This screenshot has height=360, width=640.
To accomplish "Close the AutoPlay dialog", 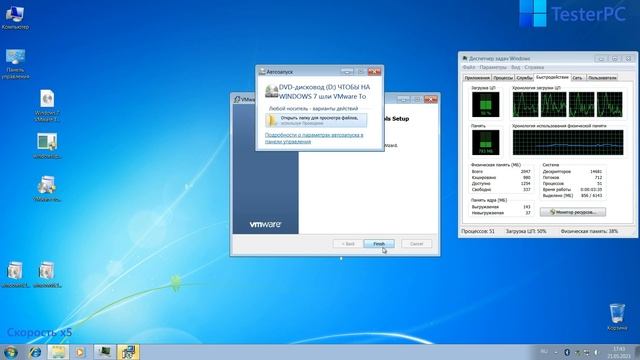I will tap(374, 72).
